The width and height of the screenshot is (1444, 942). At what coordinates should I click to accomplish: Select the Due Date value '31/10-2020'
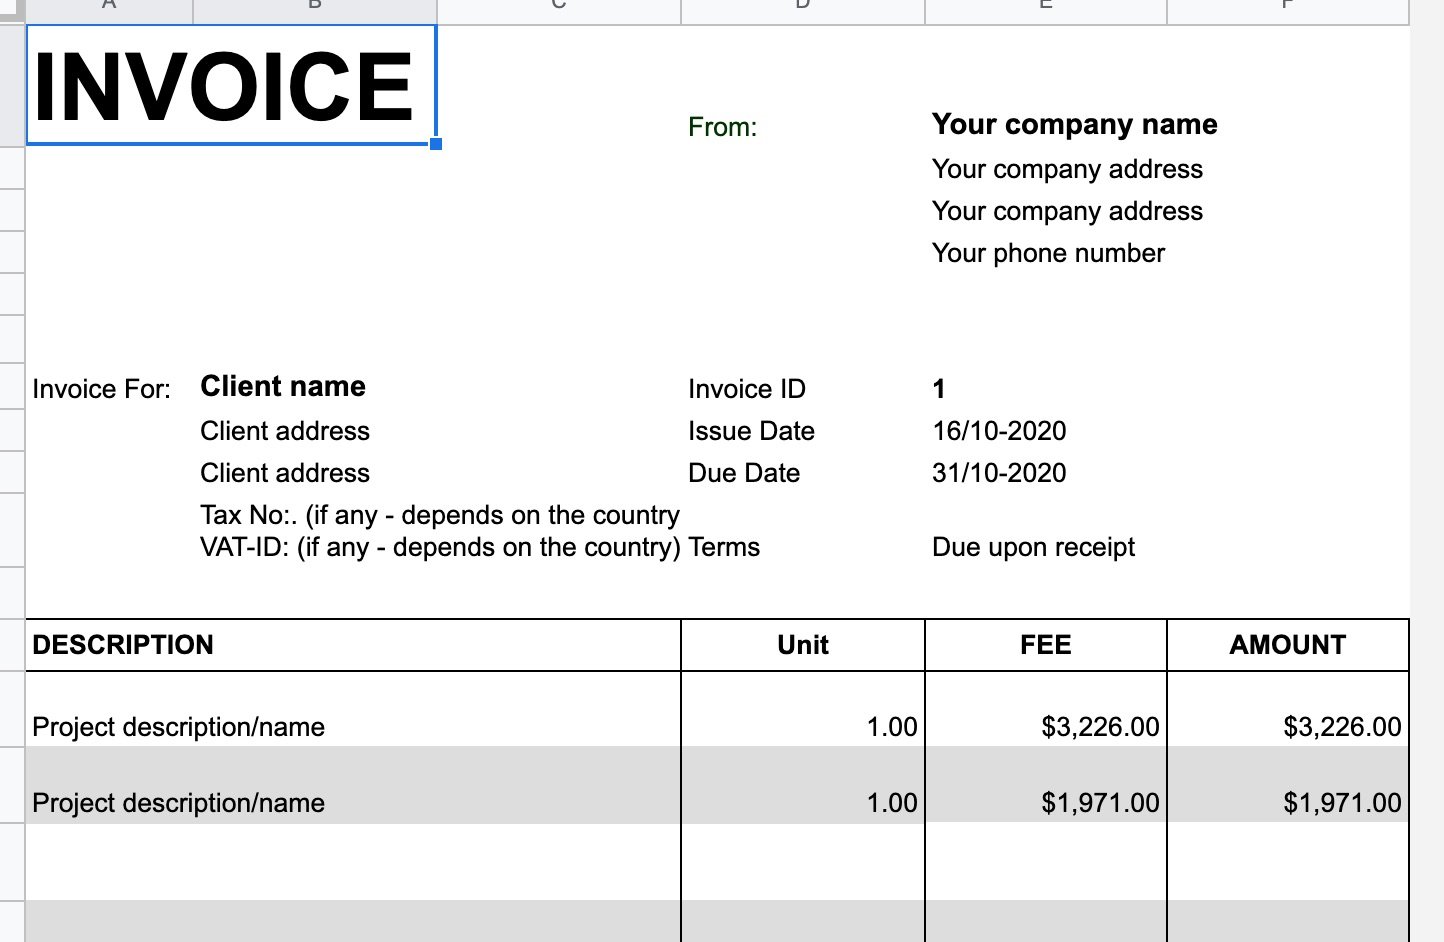click(x=999, y=473)
